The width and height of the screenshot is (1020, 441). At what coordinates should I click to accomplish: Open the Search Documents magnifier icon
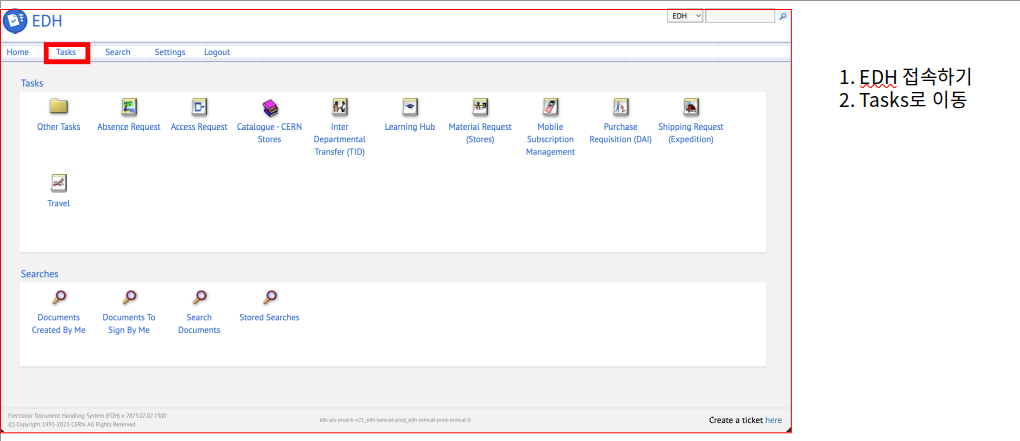[200, 297]
